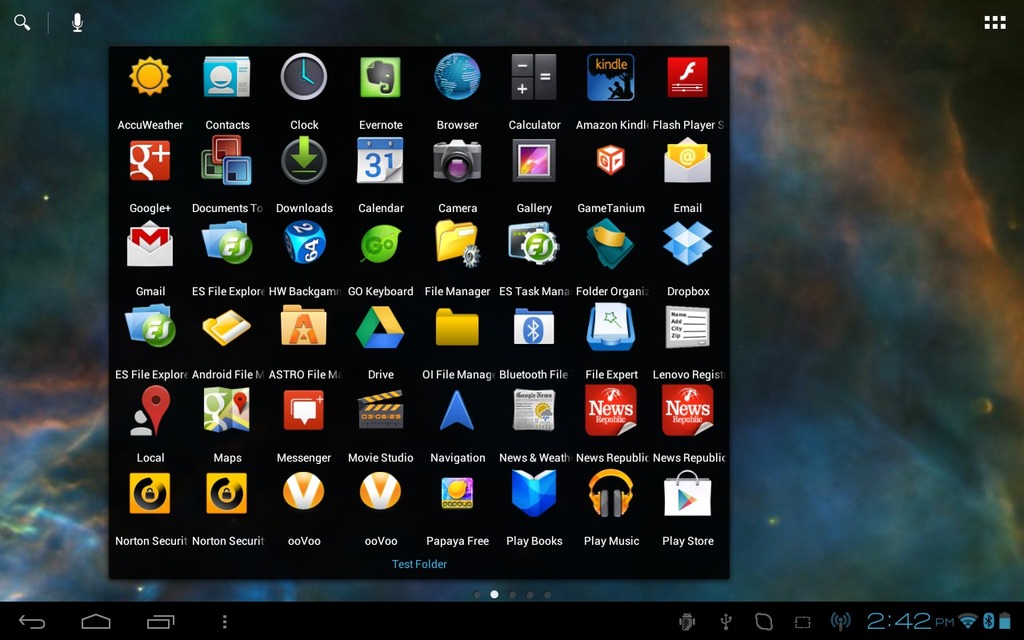This screenshot has height=640, width=1024.
Task: Open GO Keyboard app
Action: pyautogui.click(x=381, y=244)
